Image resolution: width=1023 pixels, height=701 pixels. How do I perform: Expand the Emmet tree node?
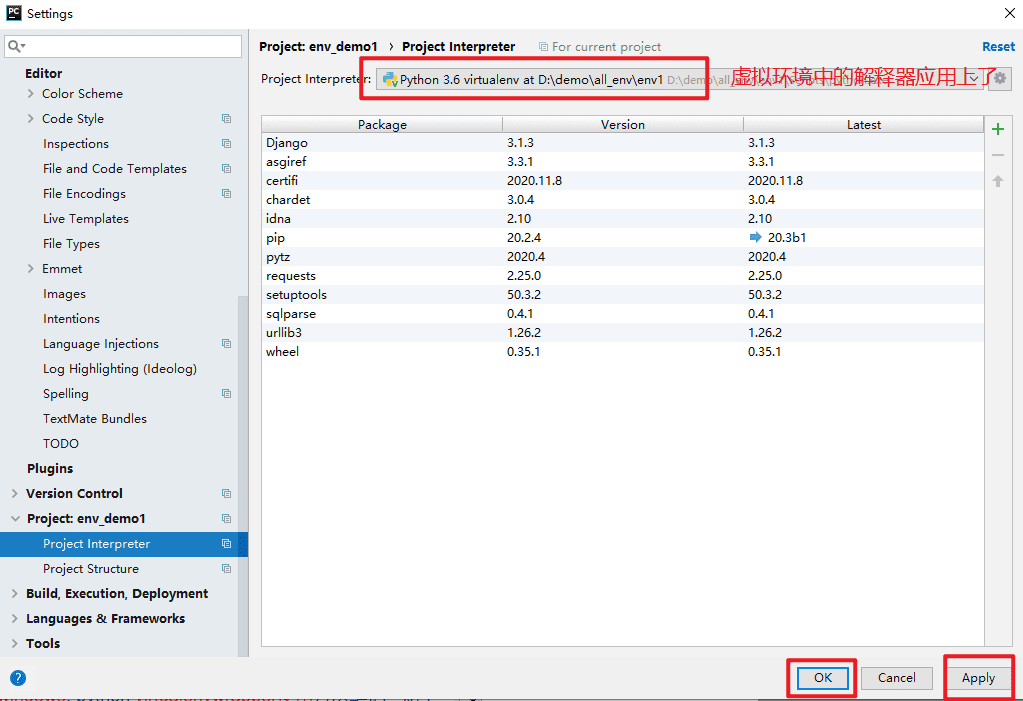pos(31,269)
